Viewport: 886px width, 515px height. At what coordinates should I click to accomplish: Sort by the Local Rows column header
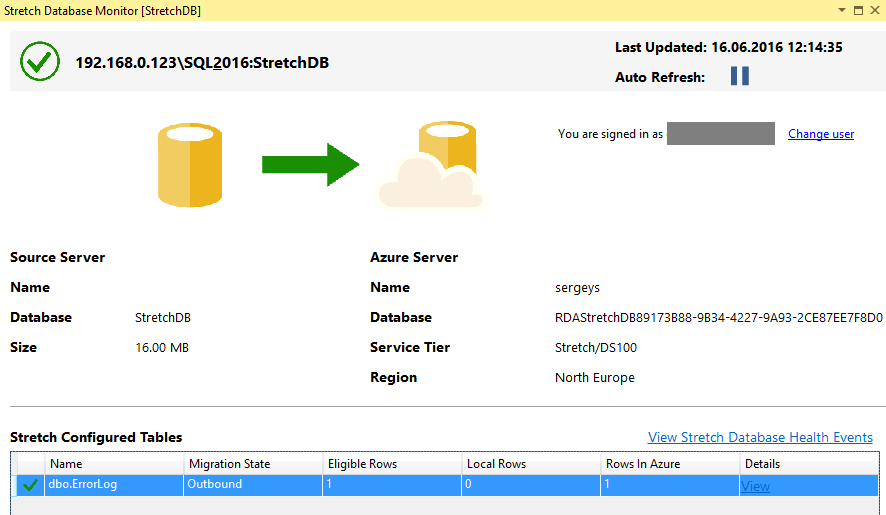(x=531, y=464)
